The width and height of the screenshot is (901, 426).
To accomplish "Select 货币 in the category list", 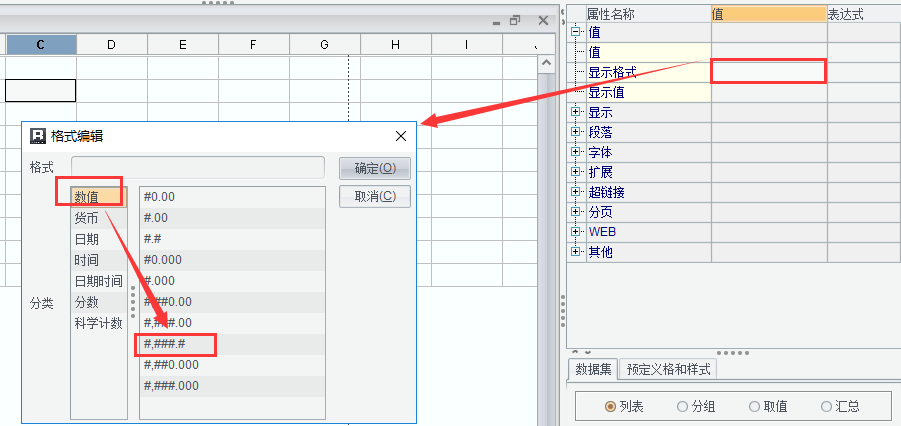I will pos(86,218).
